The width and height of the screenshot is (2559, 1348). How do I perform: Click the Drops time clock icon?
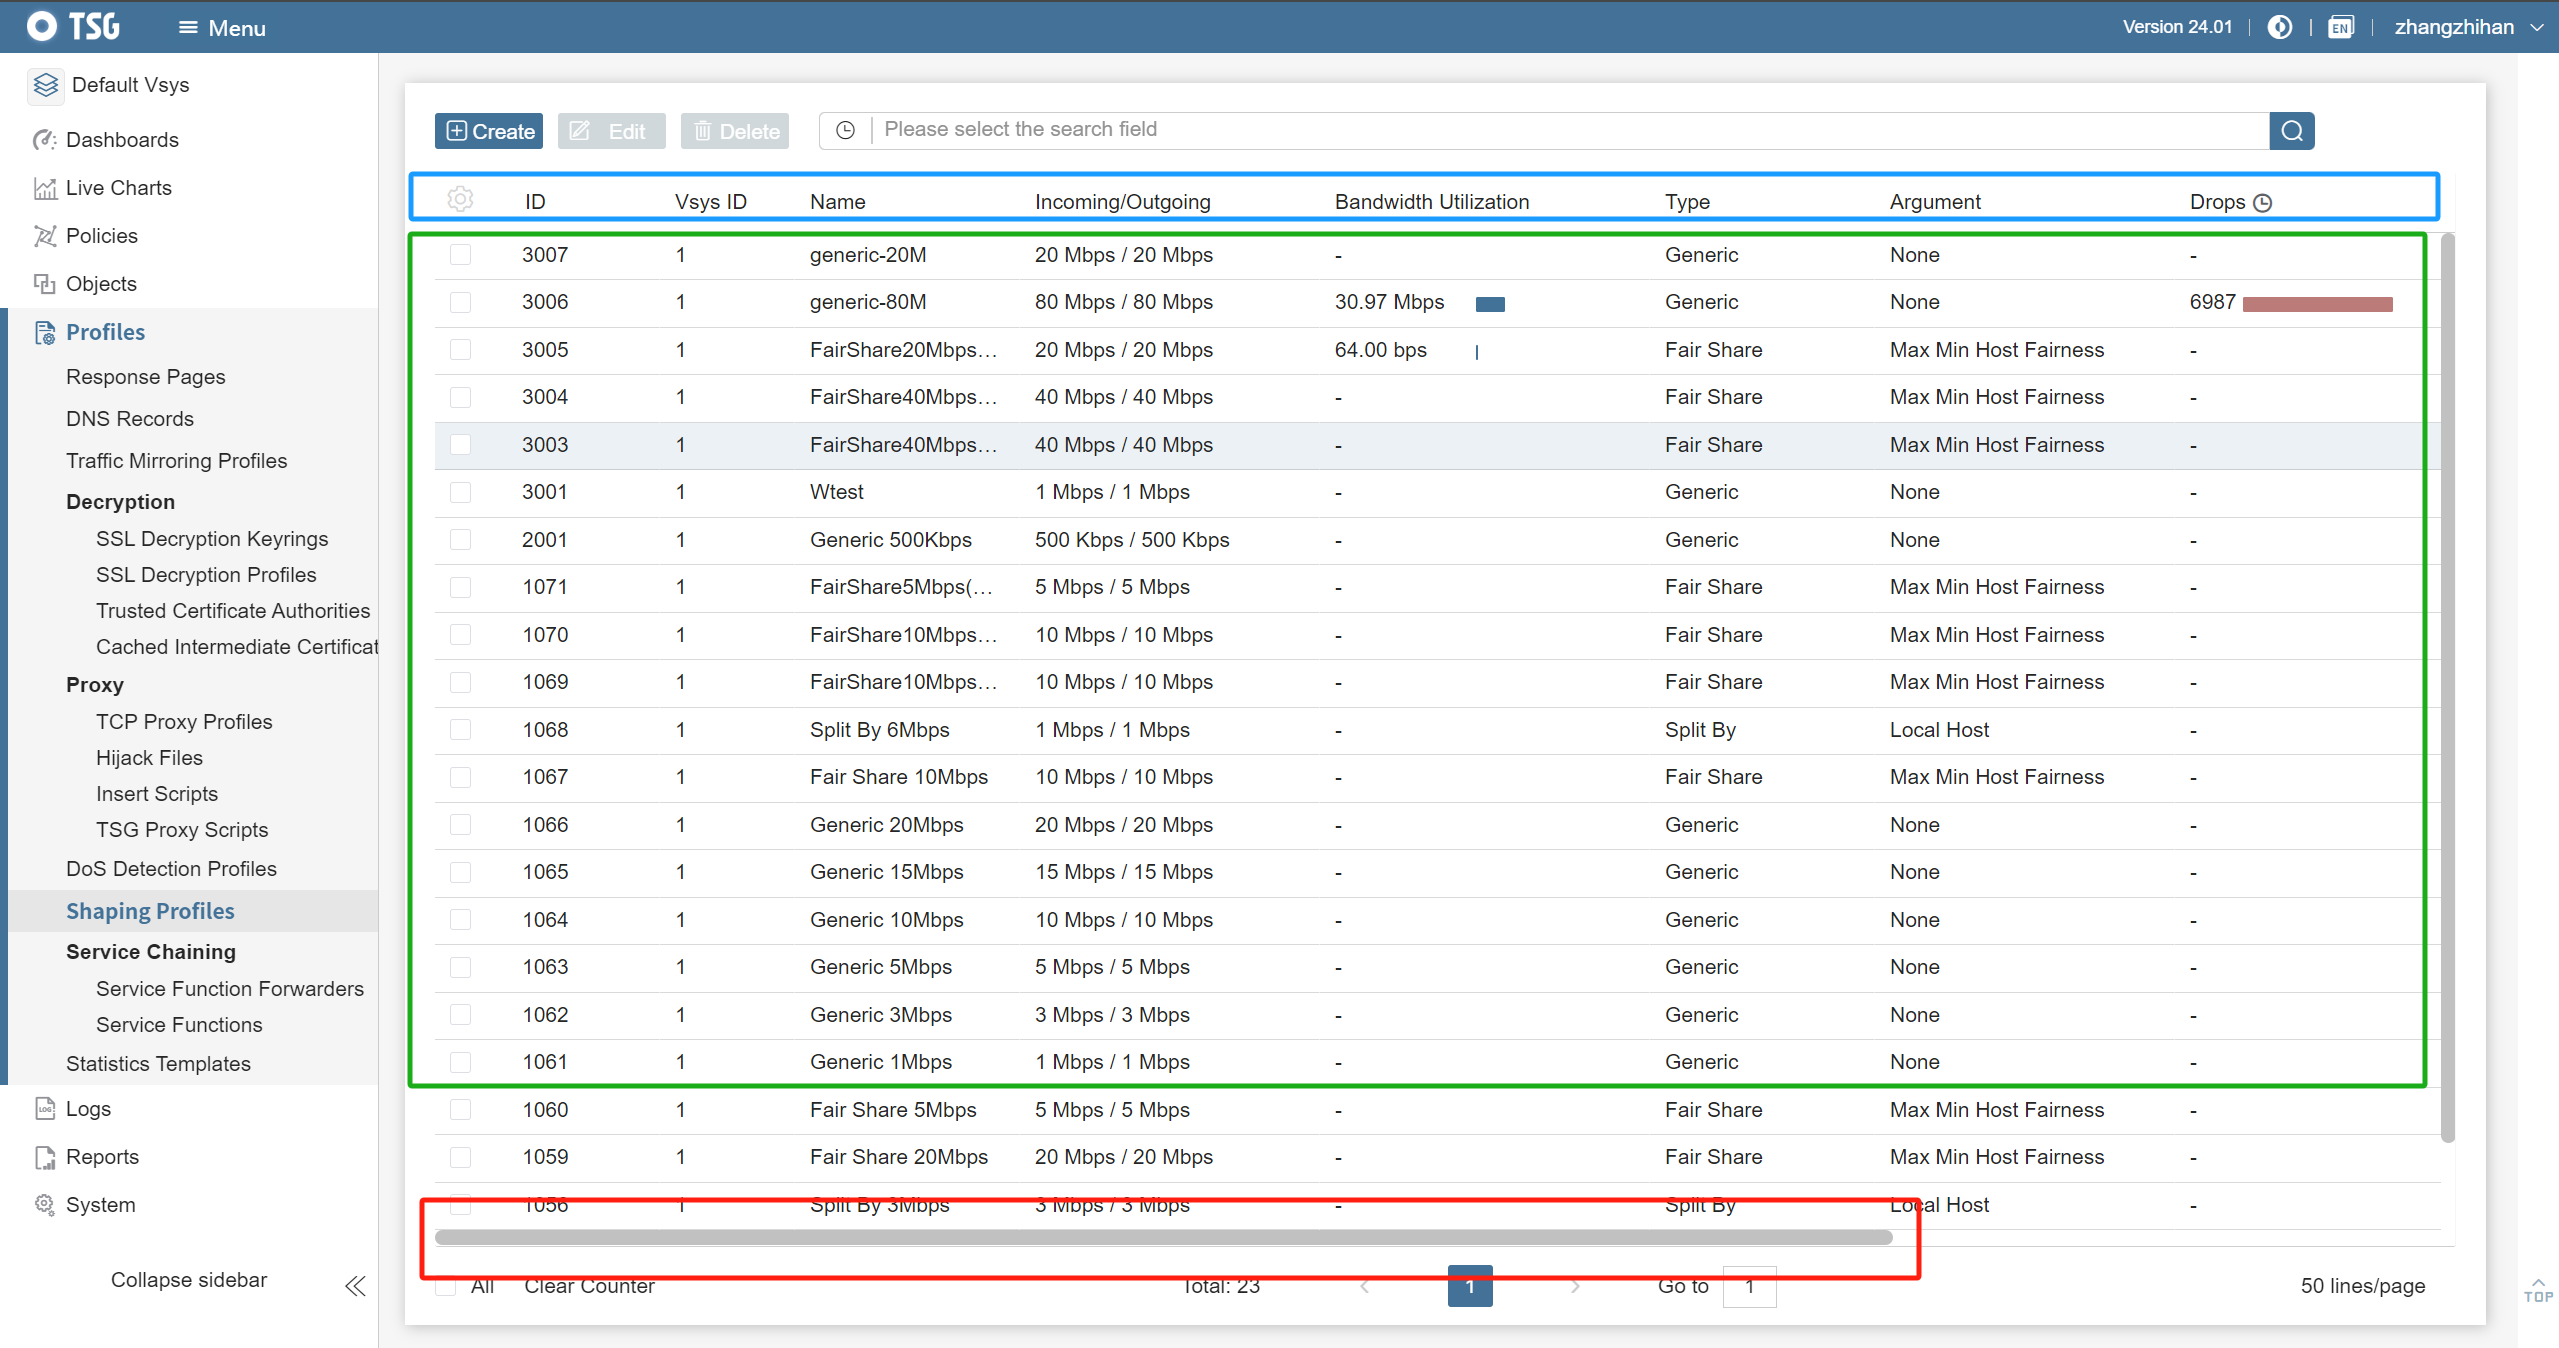2263,203
